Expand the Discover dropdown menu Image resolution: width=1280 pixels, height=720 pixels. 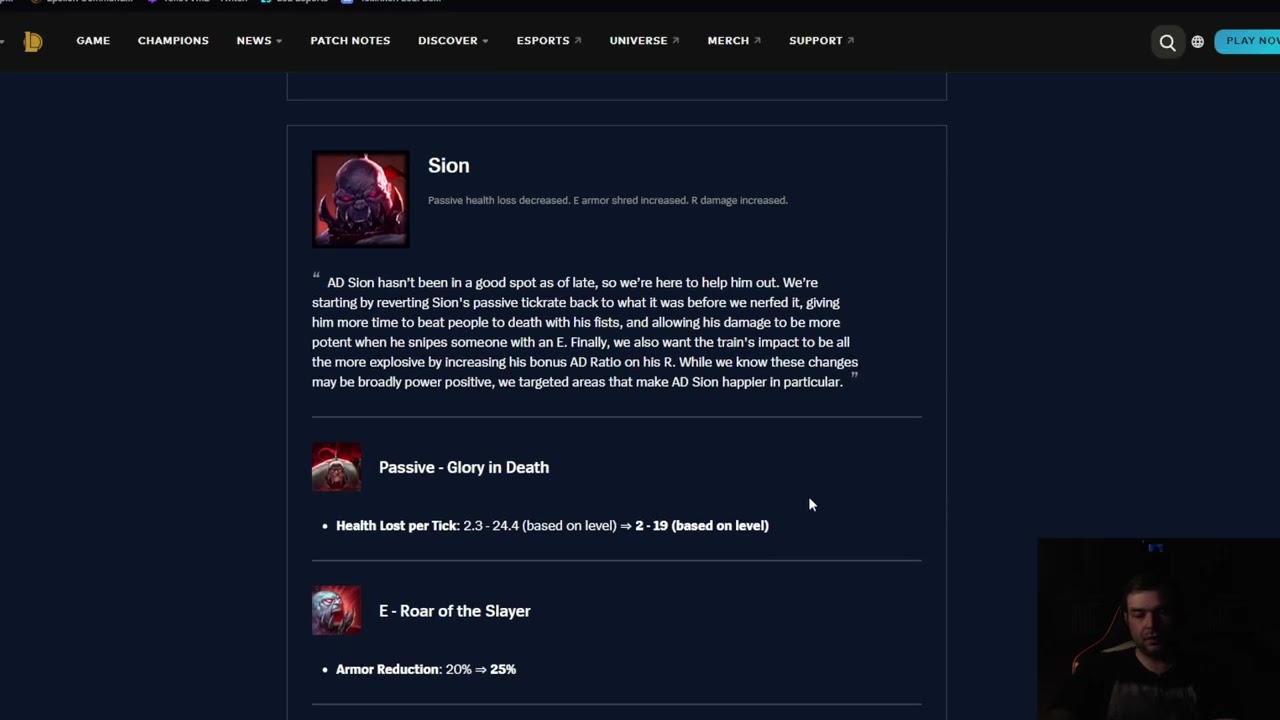[x=453, y=41]
